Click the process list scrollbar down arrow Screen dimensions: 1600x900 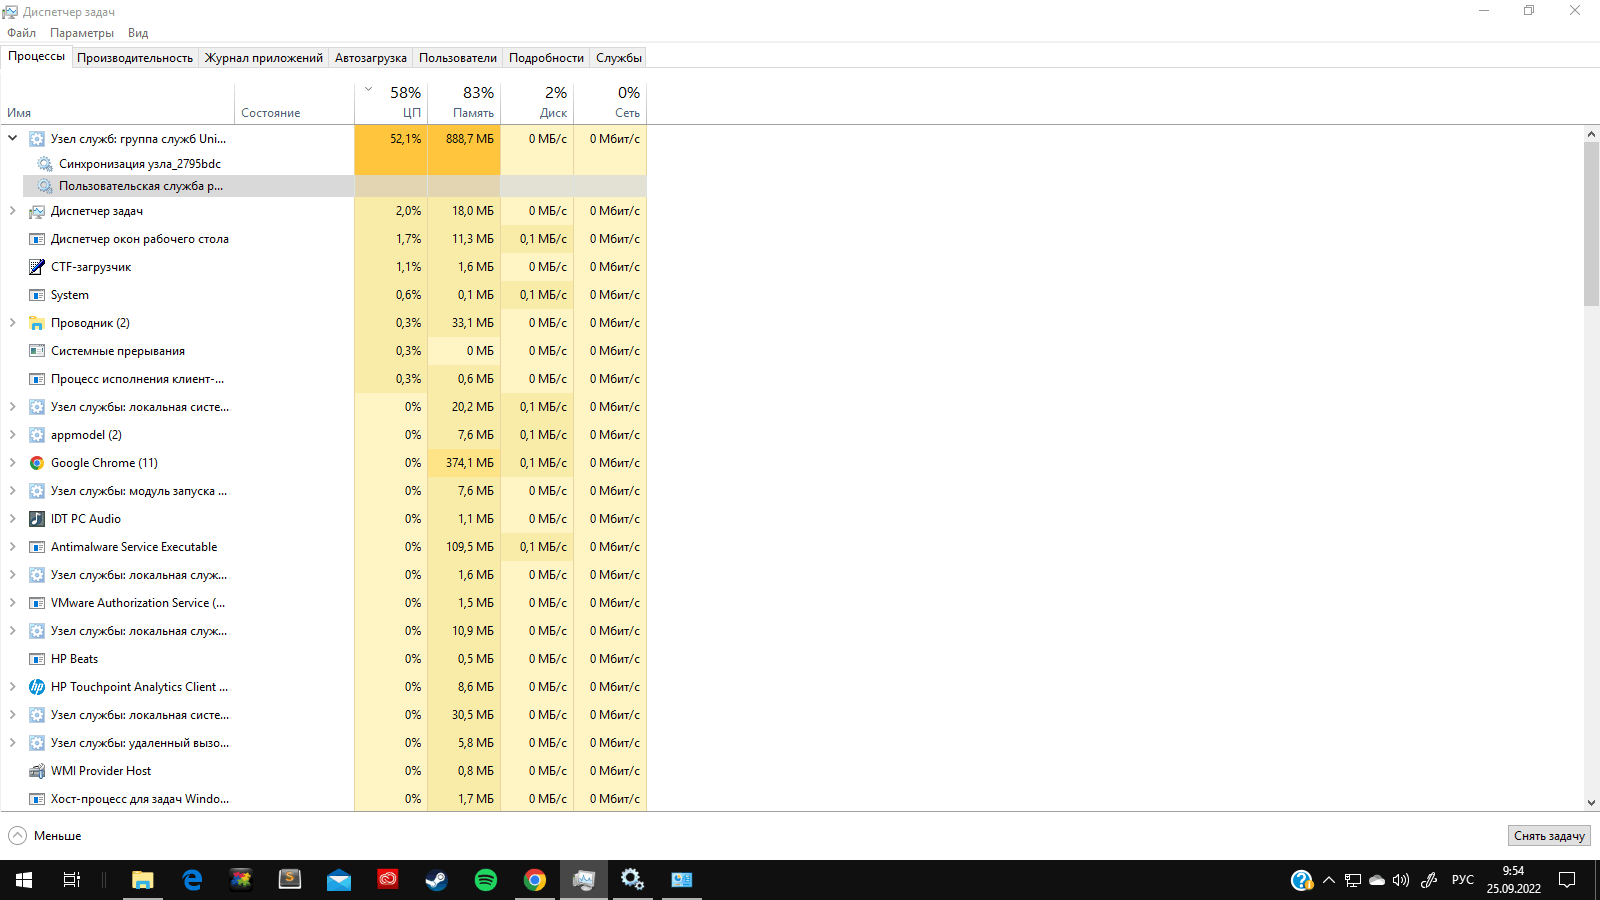coord(1591,802)
